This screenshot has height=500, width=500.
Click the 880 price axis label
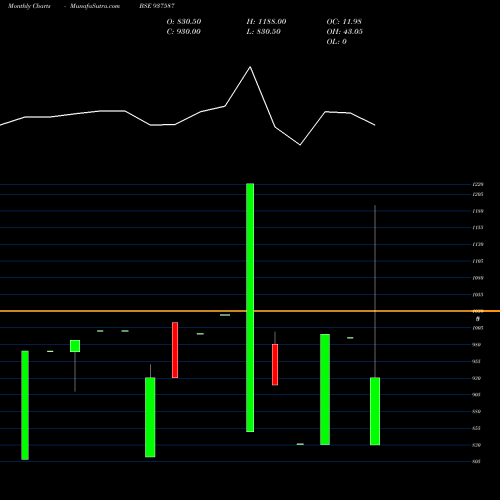pyautogui.click(x=477, y=412)
